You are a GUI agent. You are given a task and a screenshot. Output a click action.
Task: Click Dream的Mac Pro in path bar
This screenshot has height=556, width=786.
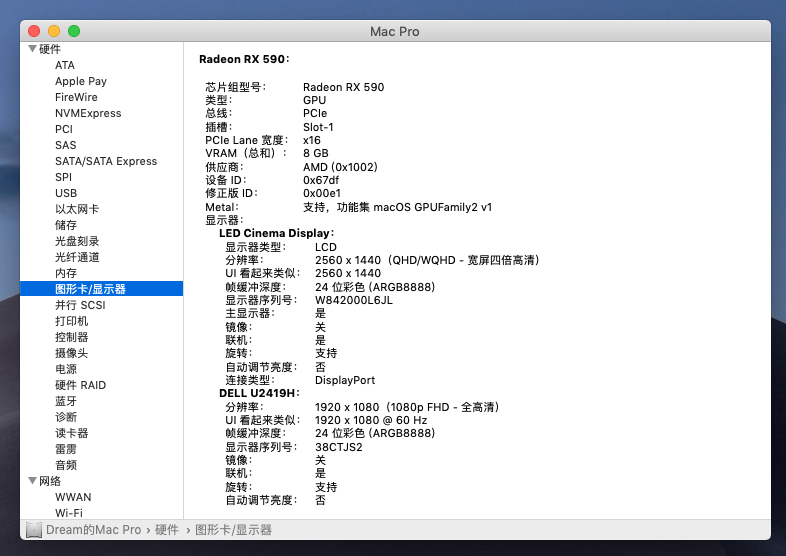[93, 530]
